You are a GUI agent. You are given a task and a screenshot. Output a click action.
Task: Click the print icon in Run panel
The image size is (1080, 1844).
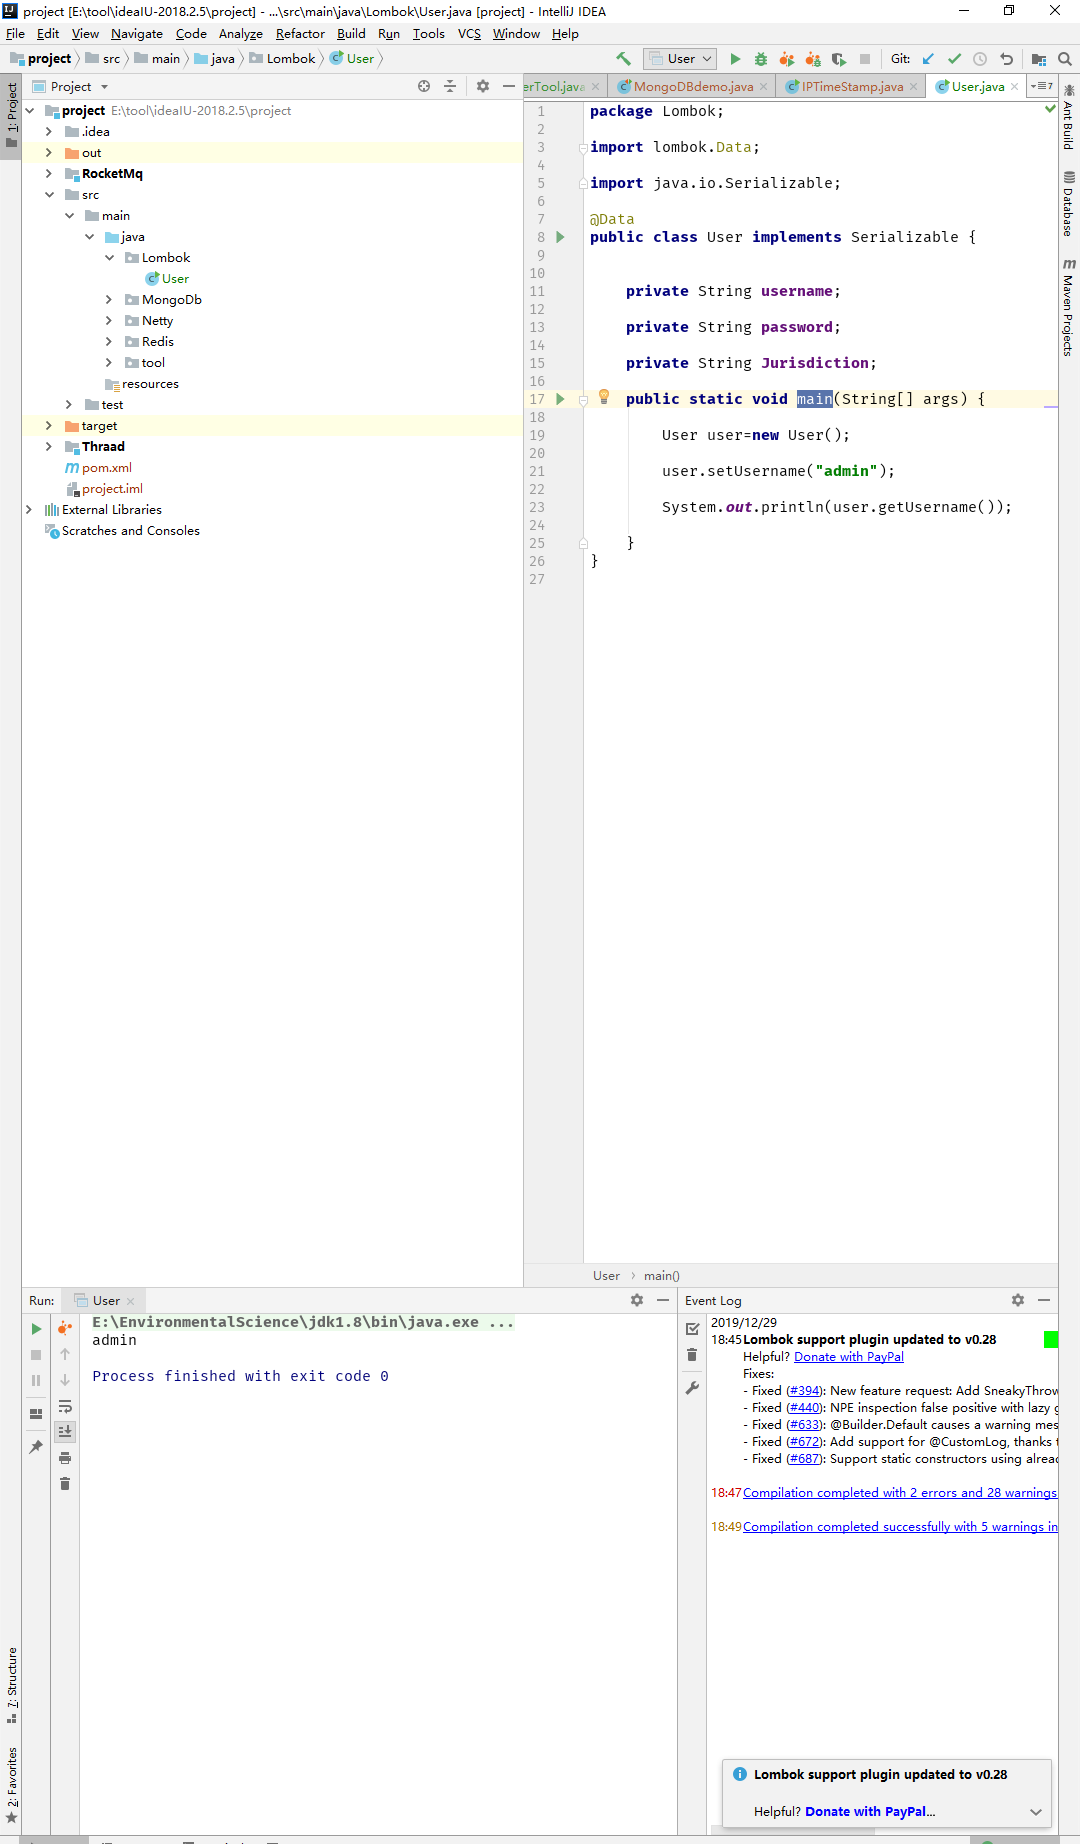(x=65, y=1458)
